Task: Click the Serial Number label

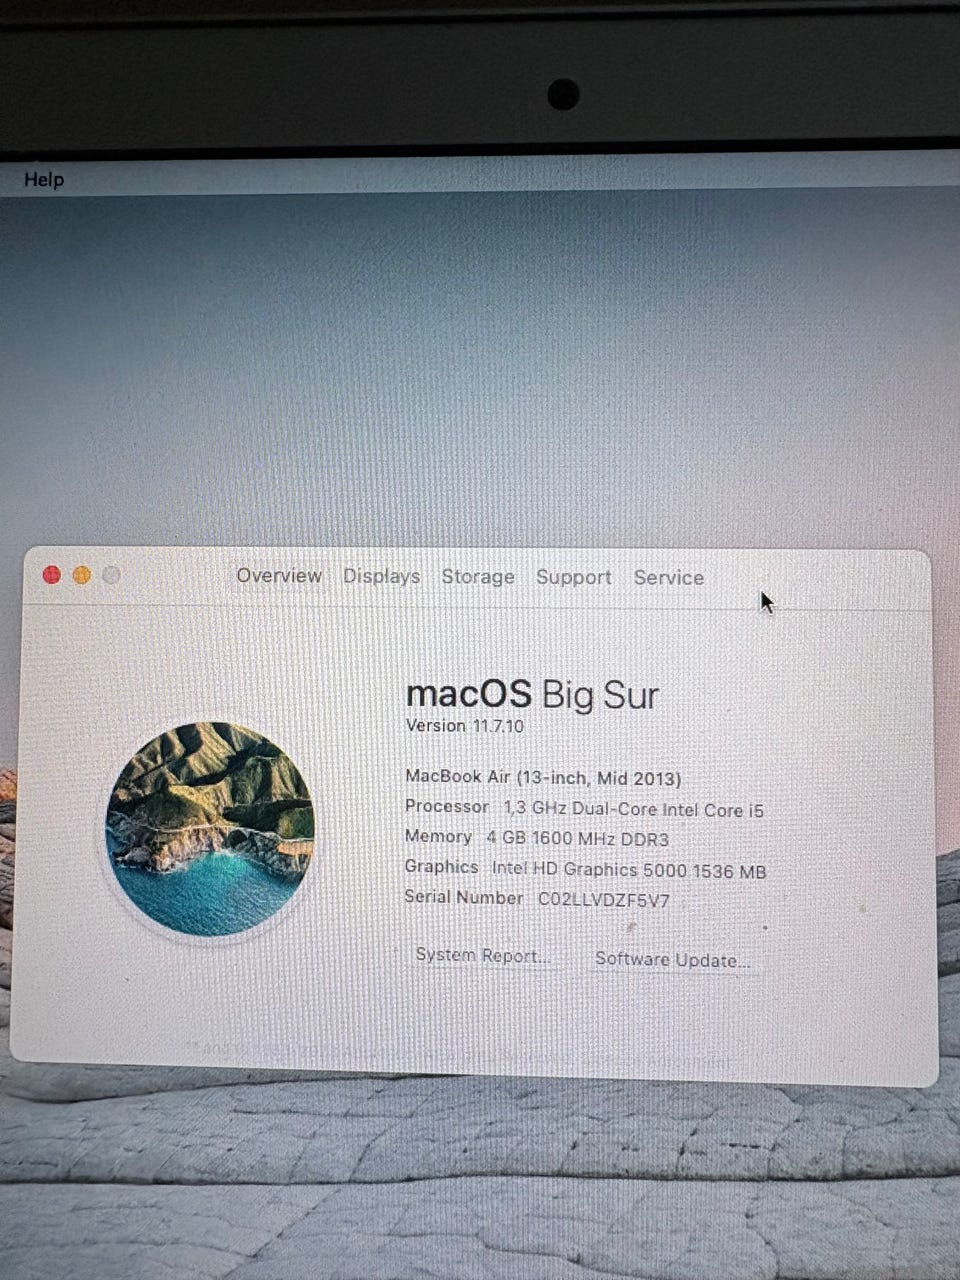Action: tap(463, 897)
